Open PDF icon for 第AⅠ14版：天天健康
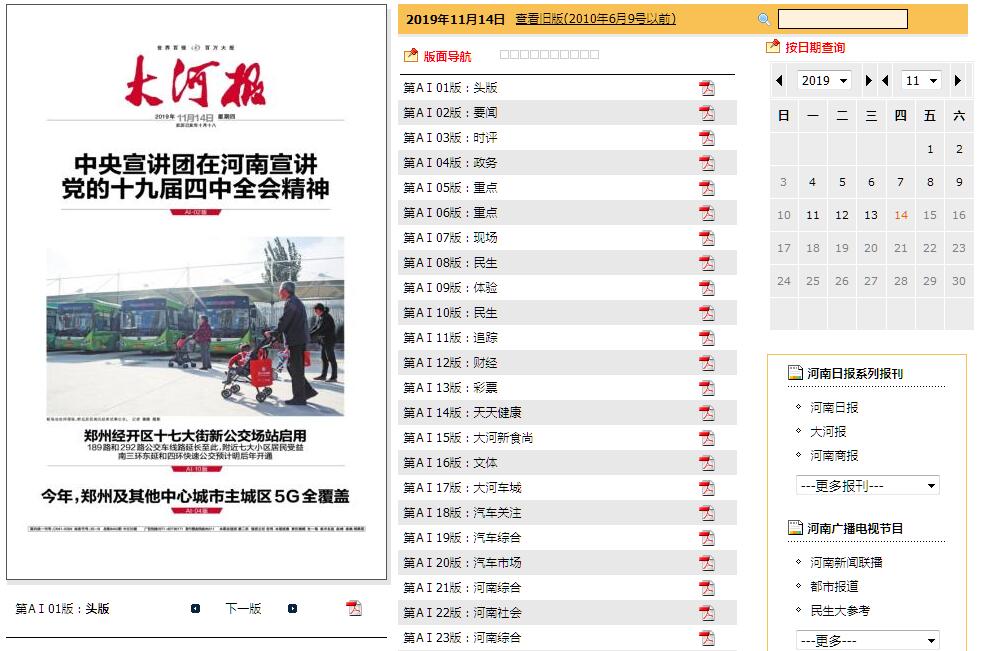Image resolution: width=983 pixels, height=651 pixels. point(707,413)
